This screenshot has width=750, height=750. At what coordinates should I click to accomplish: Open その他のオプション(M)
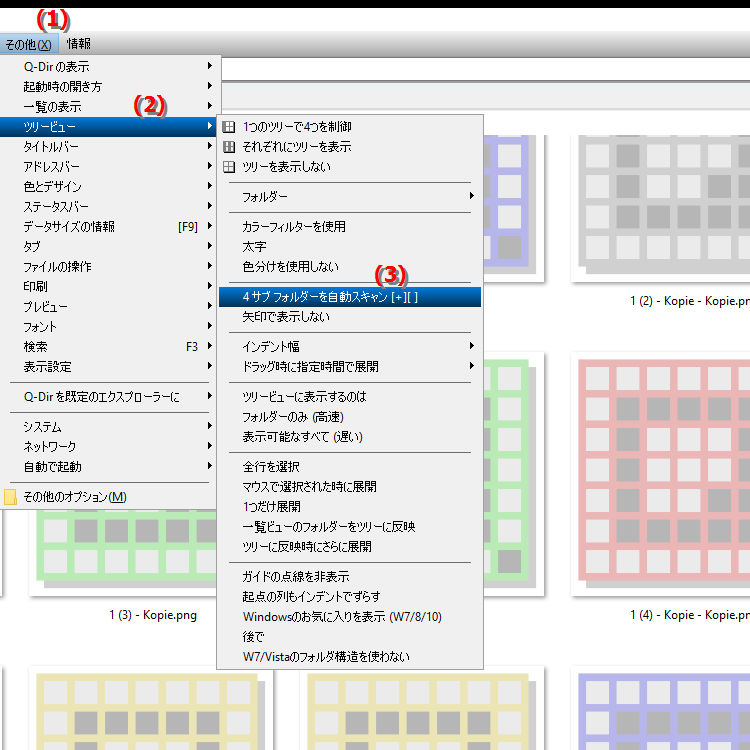[x=110, y=497]
